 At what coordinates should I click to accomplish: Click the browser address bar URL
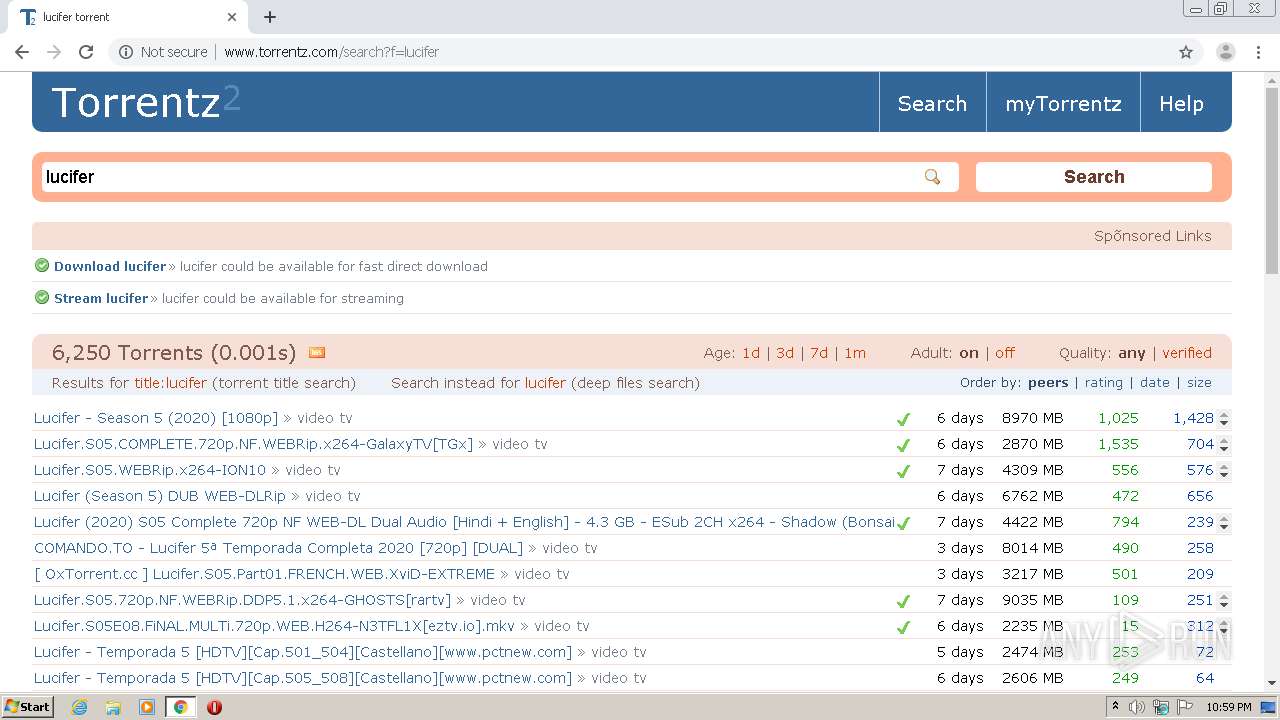point(331,52)
